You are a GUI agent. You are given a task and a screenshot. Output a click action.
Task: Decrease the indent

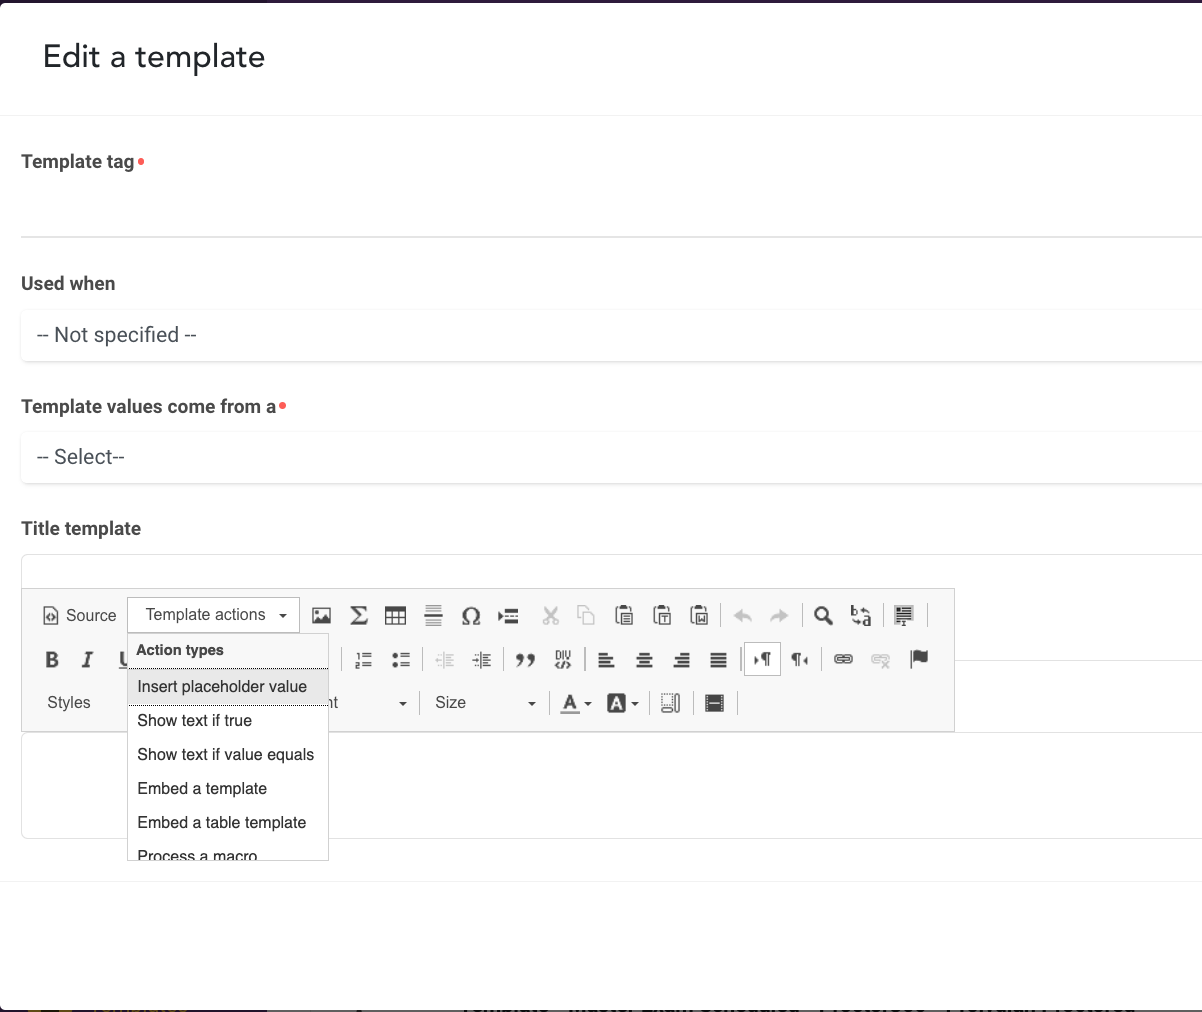pos(445,659)
